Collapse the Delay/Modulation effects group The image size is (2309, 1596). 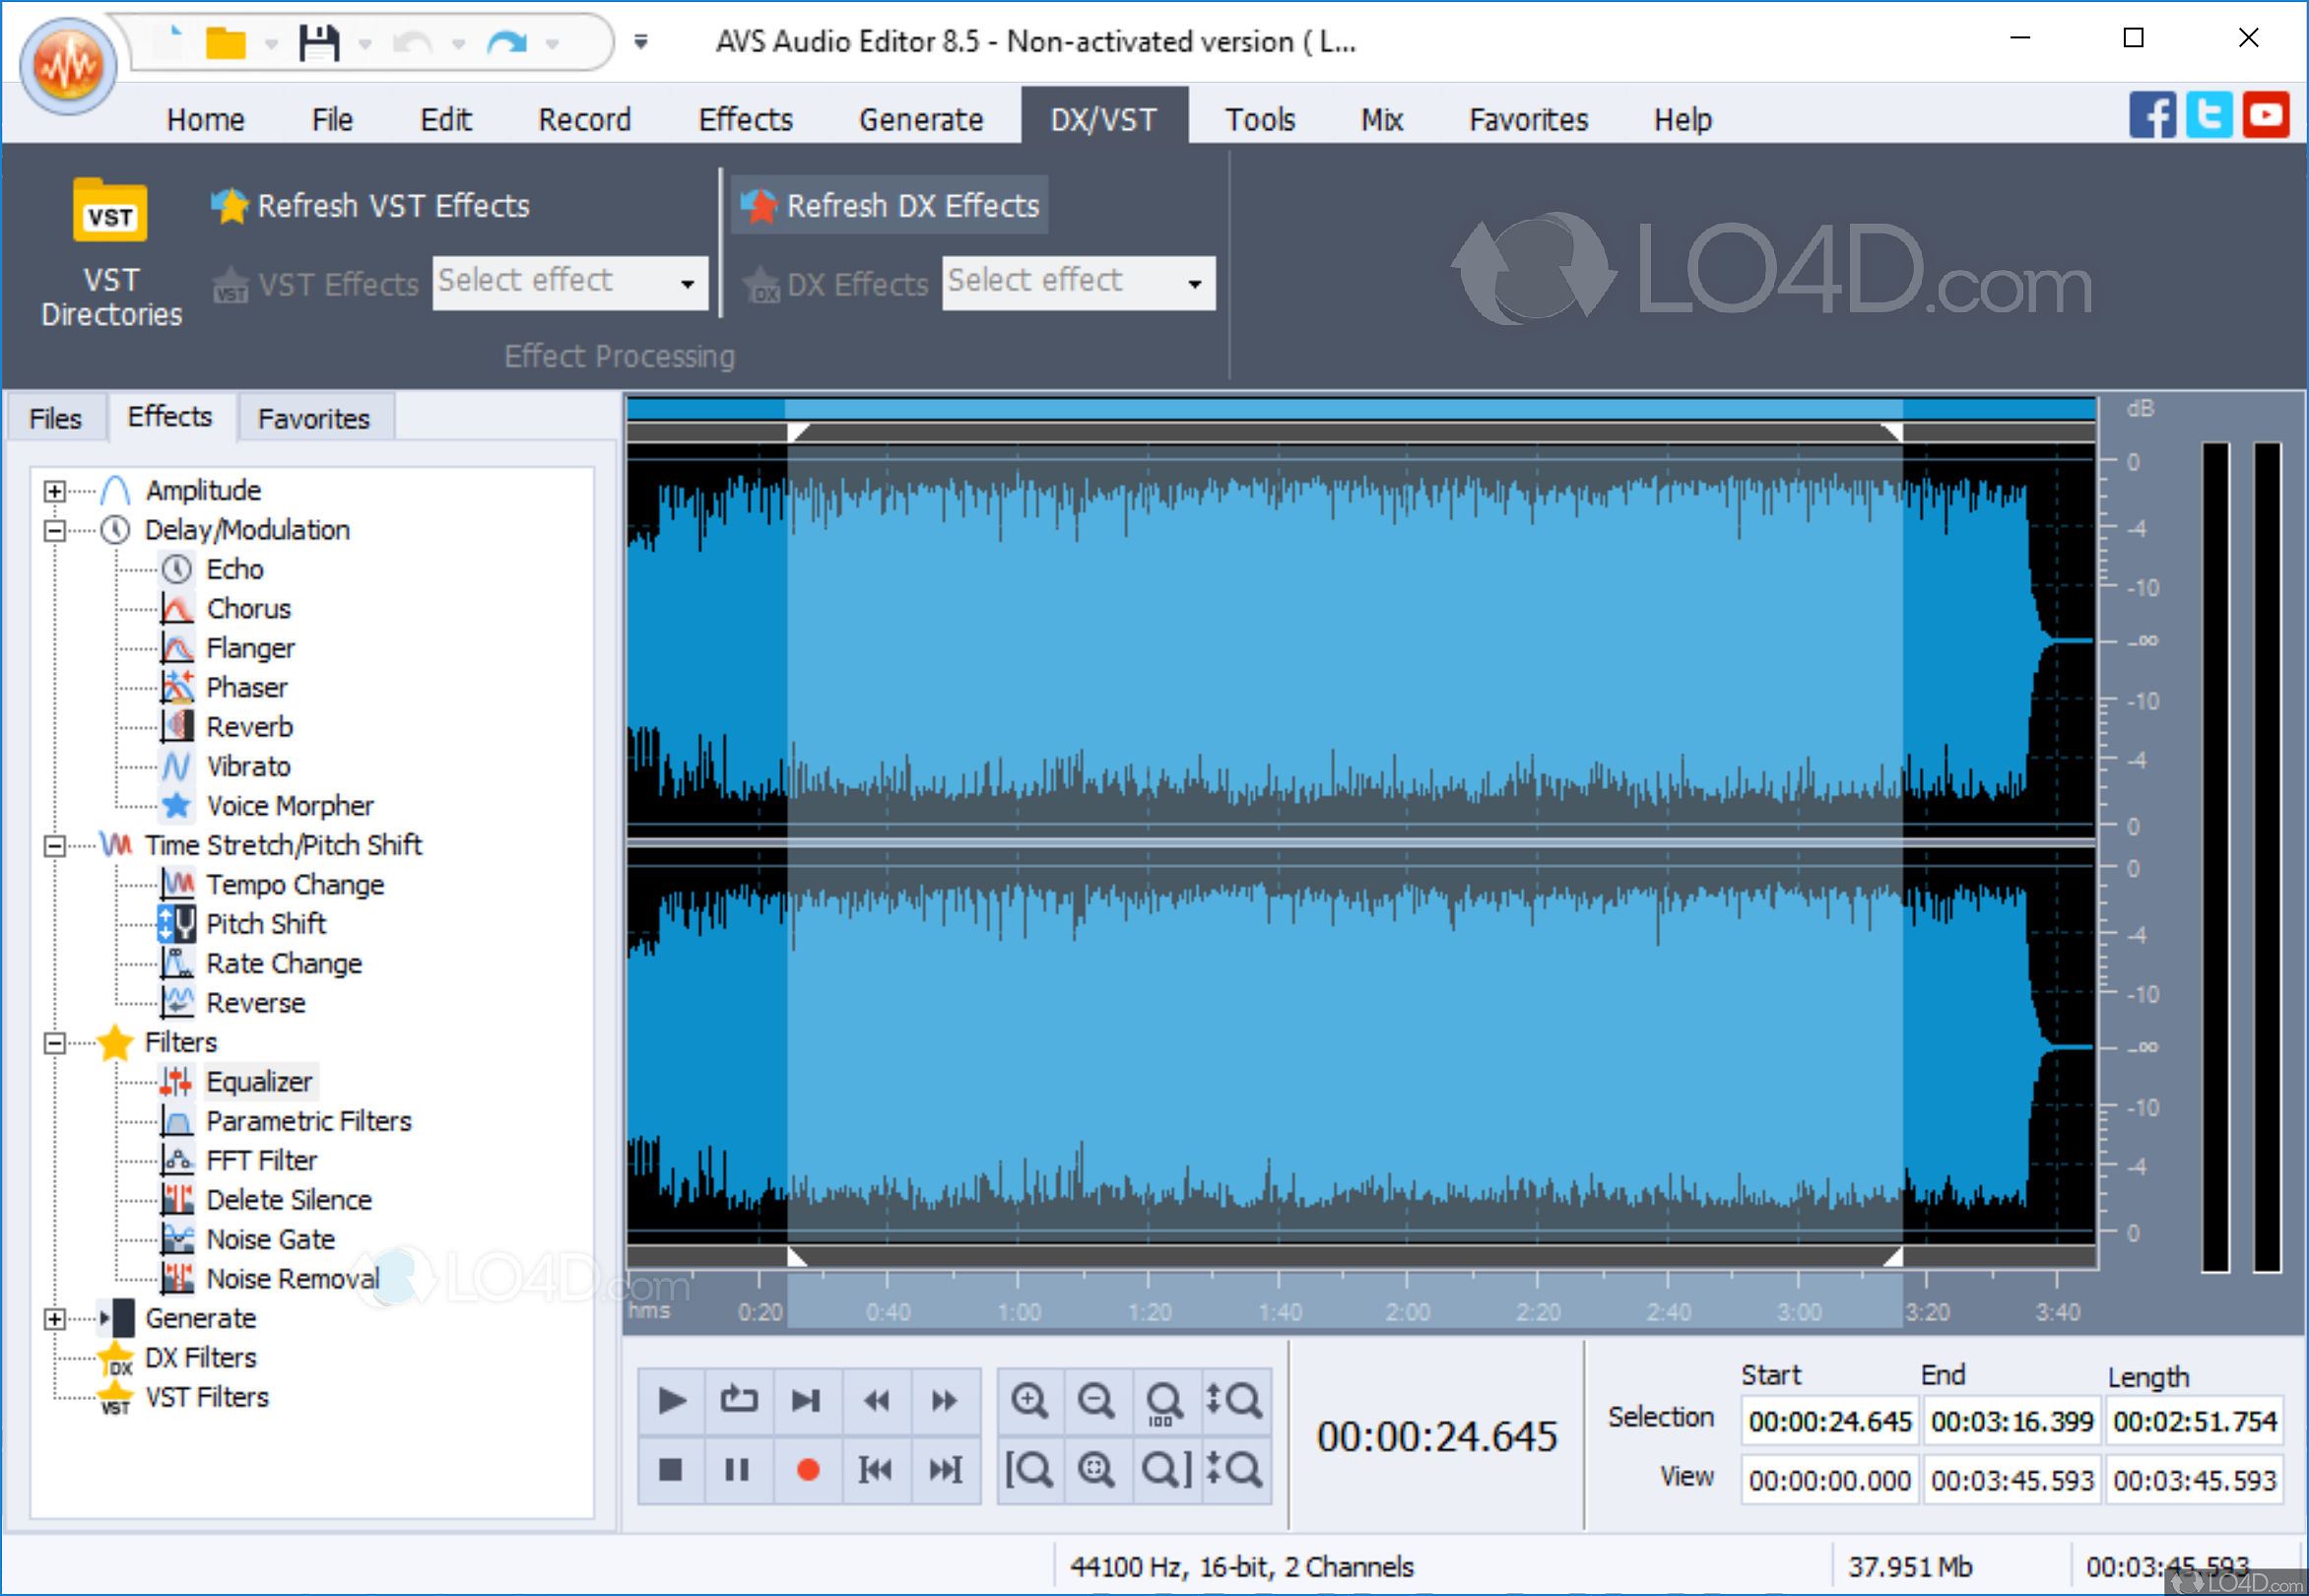click(x=55, y=530)
